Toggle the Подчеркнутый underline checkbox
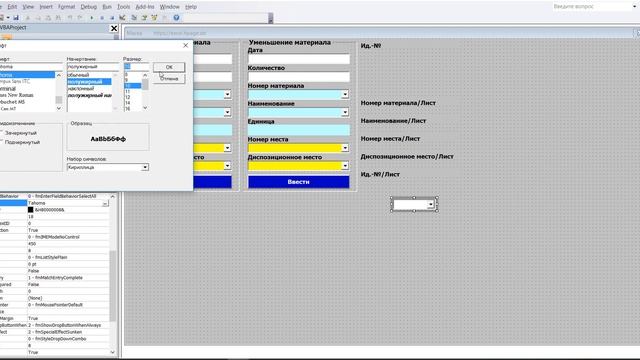The height and width of the screenshot is (360, 640). click(1, 142)
